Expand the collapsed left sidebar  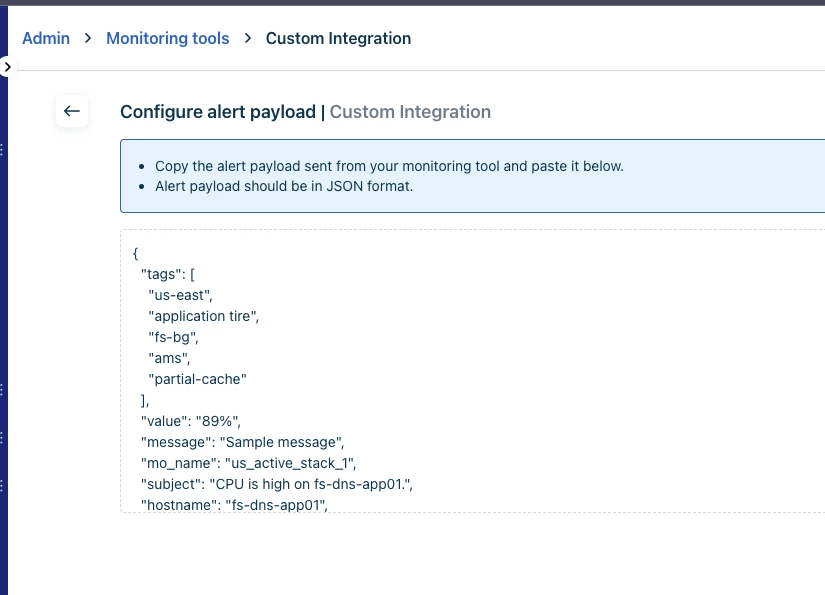pos(7,67)
